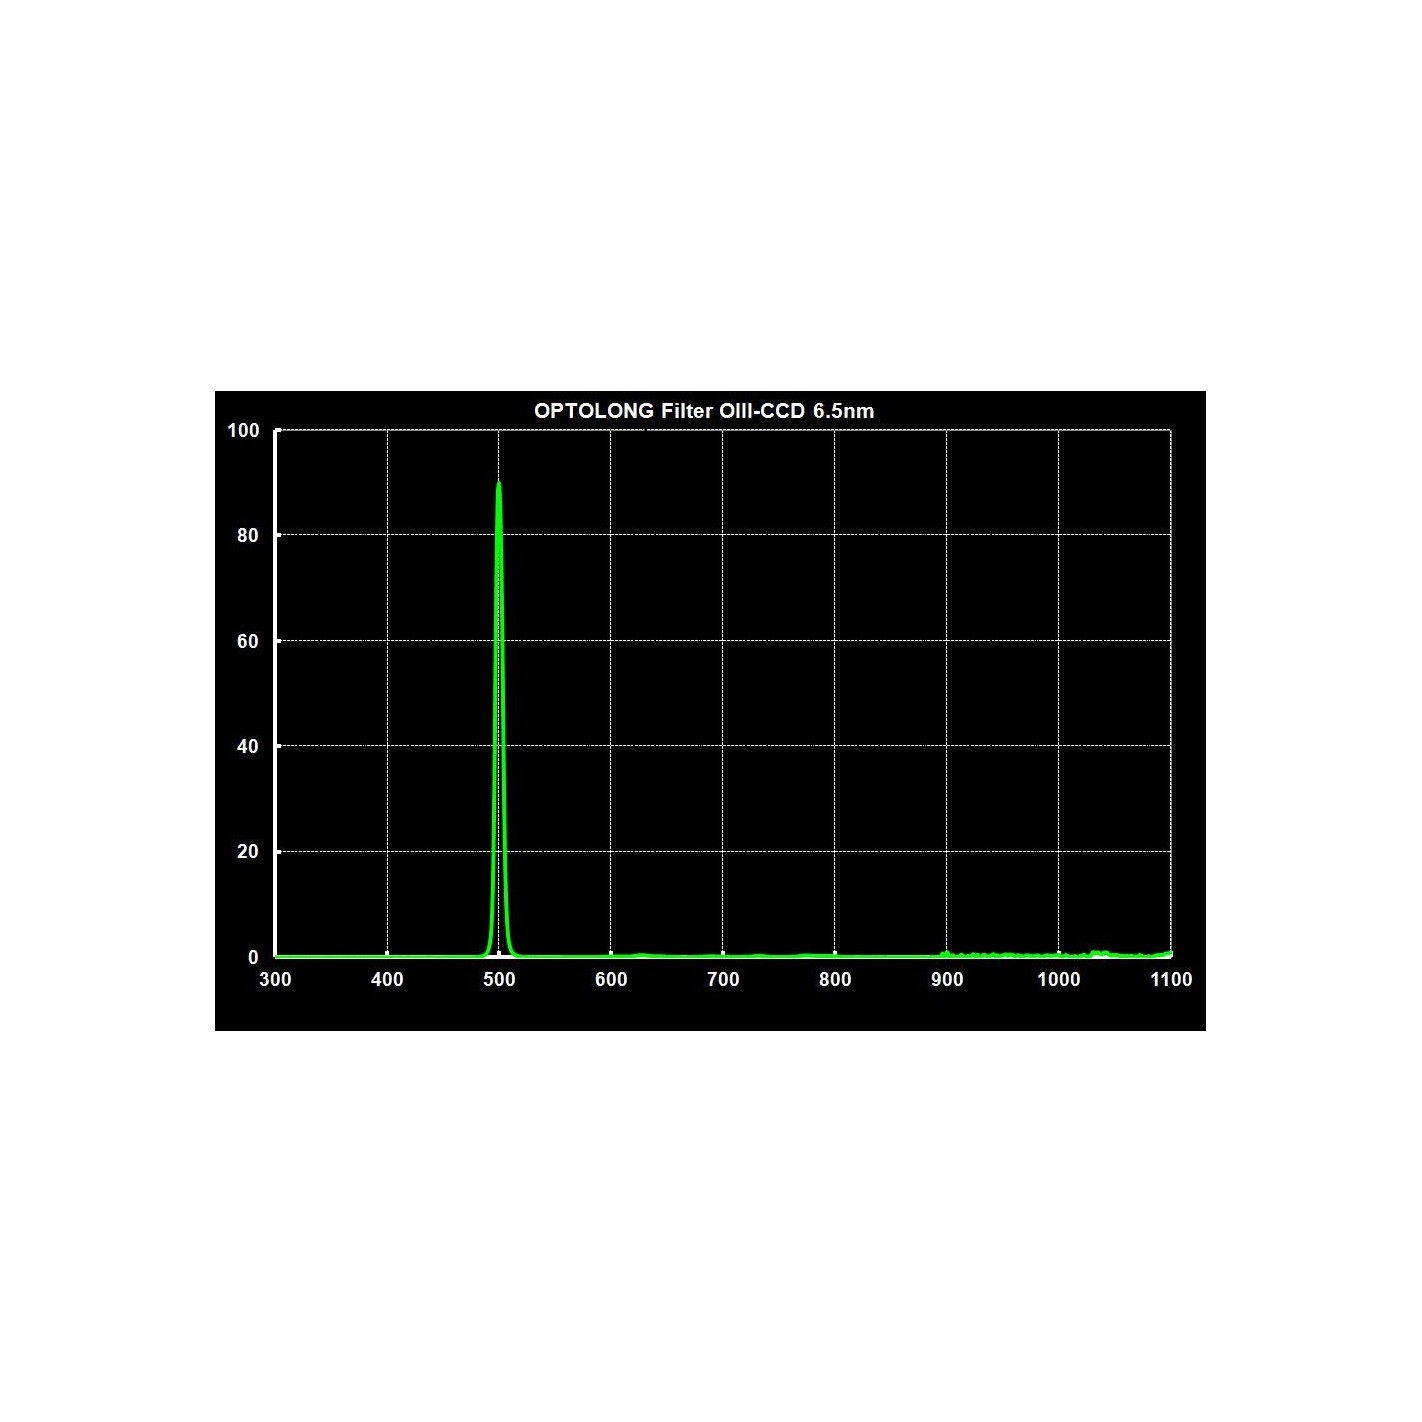Click the y-axis label 80
Image resolution: width=1422 pixels, height=1422 pixels.
[x=248, y=536]
